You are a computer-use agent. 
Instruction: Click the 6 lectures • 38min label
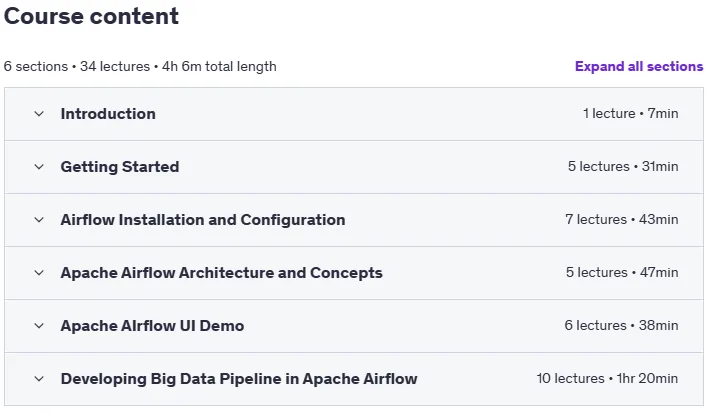[621, 325]
